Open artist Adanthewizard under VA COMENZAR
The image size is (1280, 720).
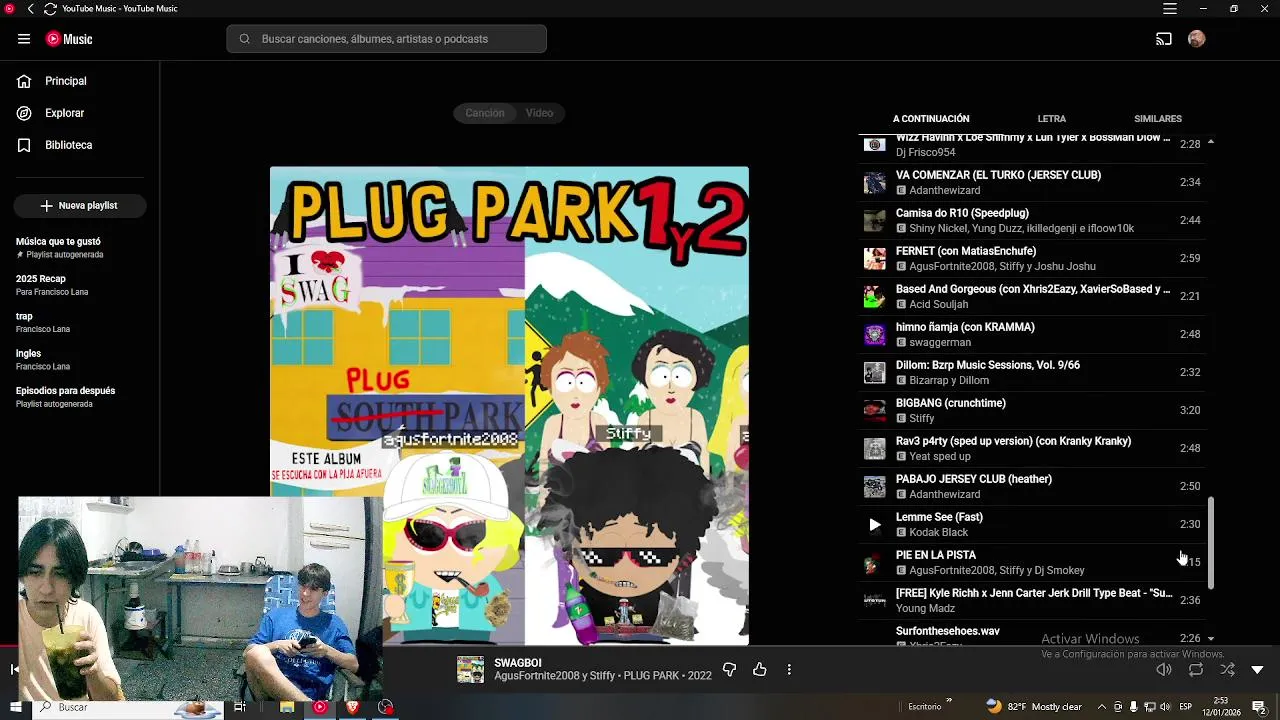click(x=945, y=190)
